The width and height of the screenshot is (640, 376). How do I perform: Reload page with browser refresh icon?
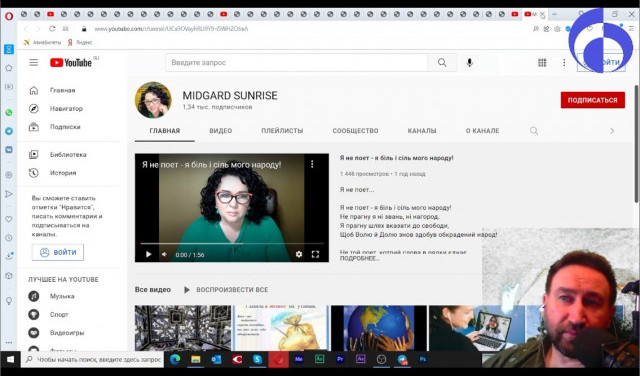pyautogui.click(x=52, y=29)
